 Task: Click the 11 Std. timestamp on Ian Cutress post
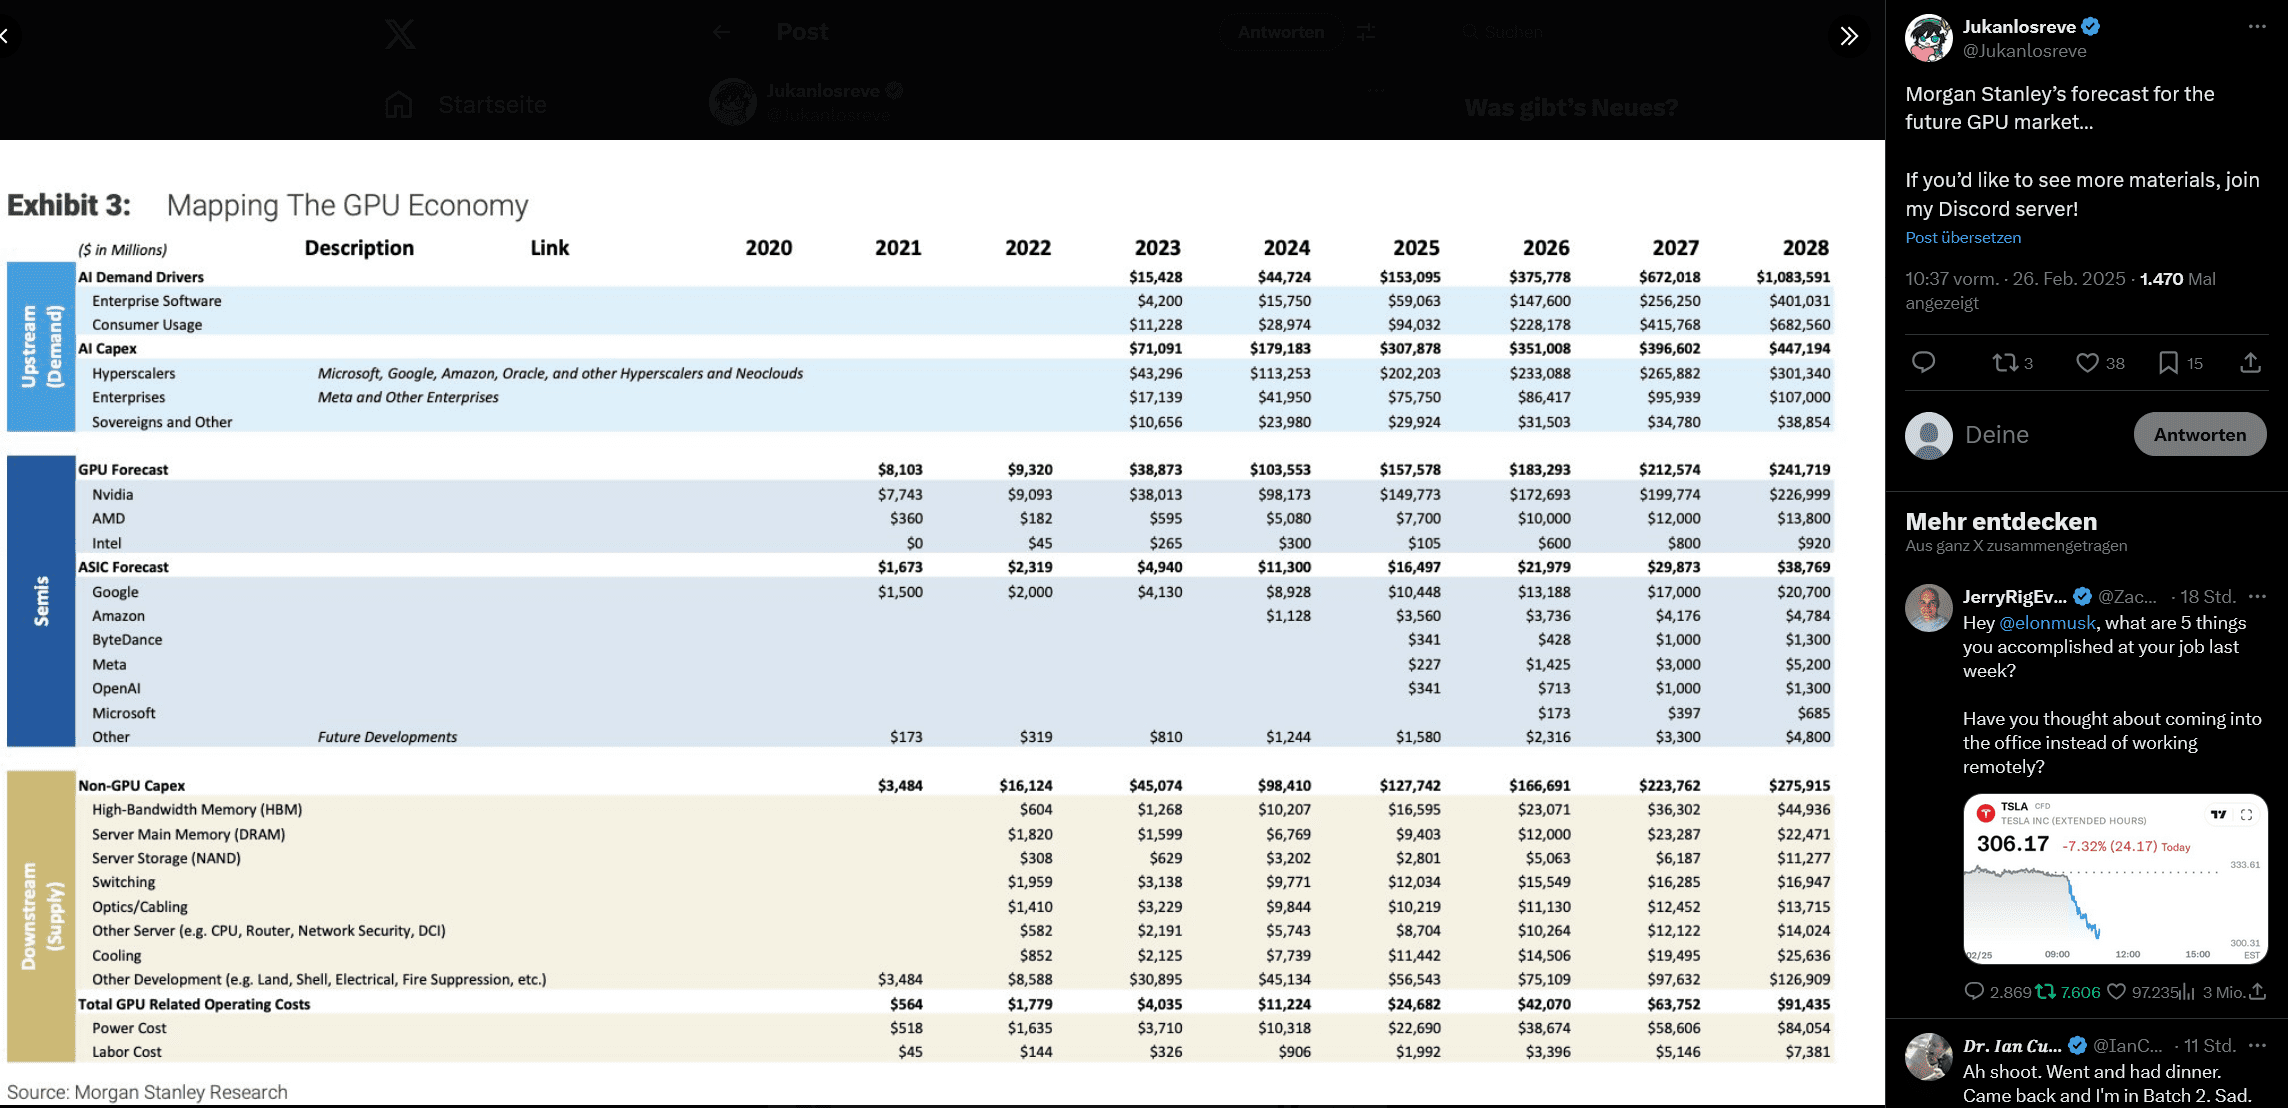point(2210,1046)
